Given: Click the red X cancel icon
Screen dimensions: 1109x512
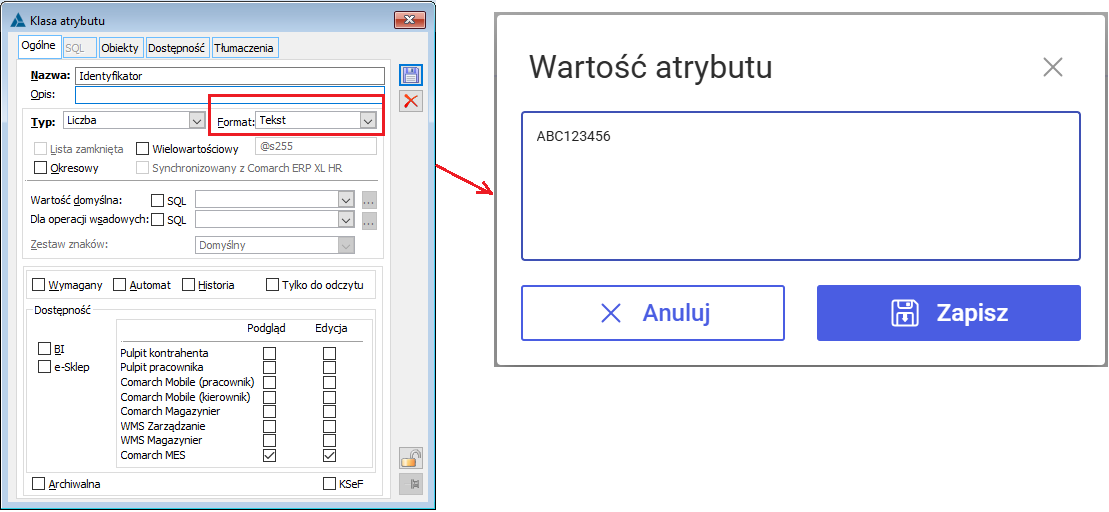Looking at the screenshot, I should 411,101.
